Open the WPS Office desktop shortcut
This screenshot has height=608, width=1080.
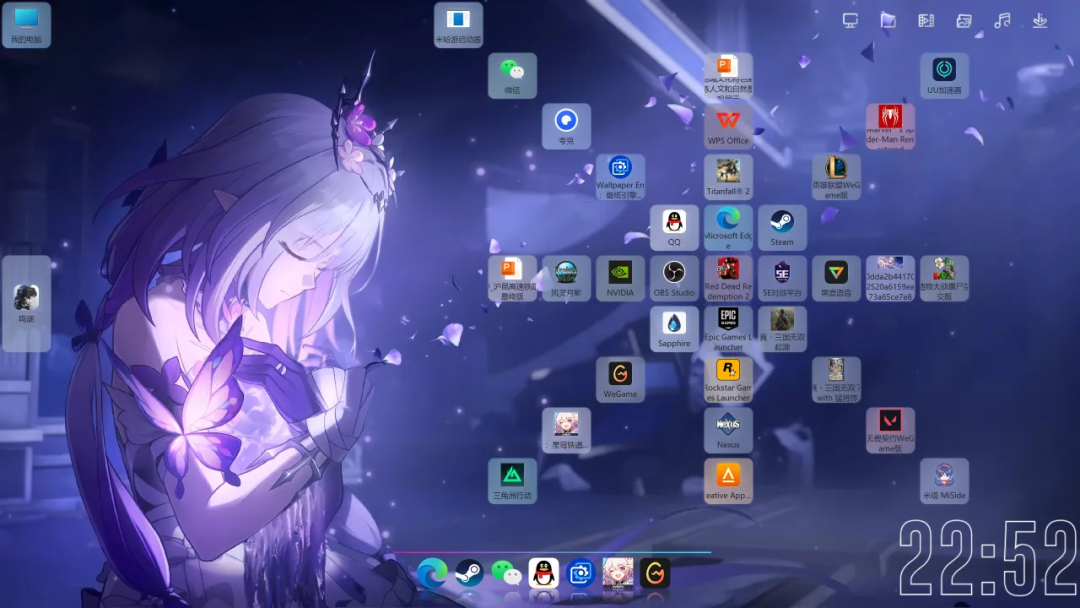click(x=728, y=125)
